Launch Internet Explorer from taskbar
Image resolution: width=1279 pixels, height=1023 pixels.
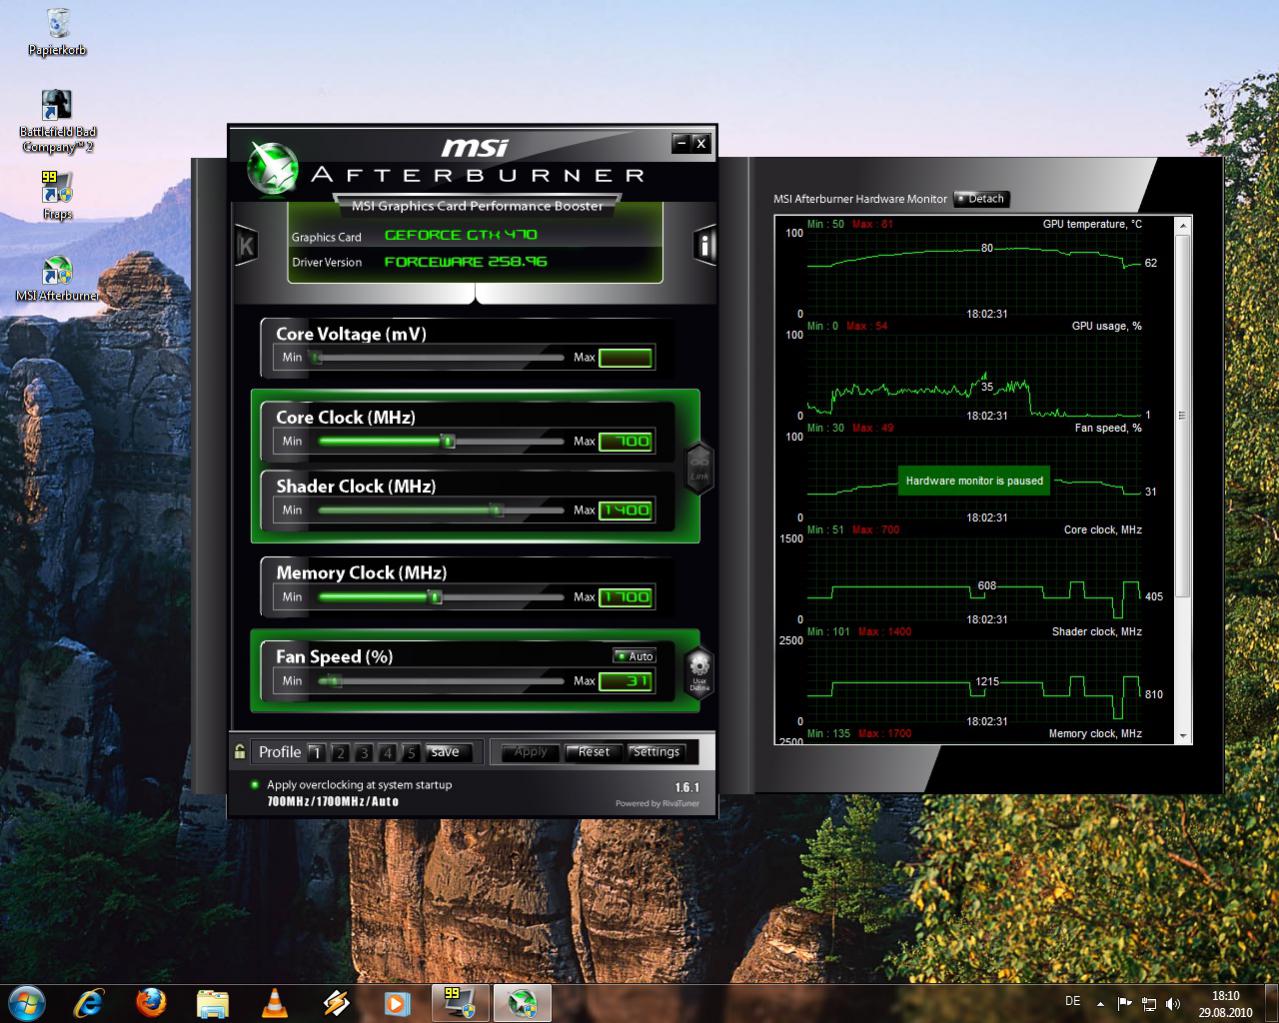(x=88, y=1002)
